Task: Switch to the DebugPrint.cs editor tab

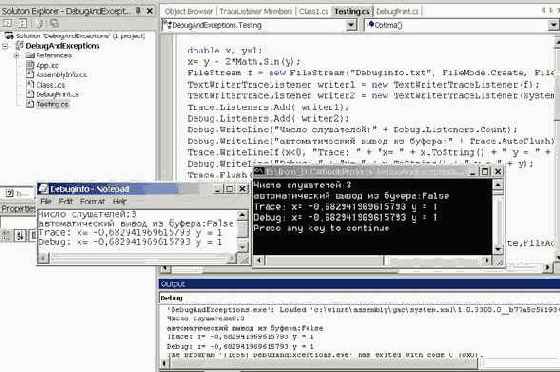Action: [397, 11]
